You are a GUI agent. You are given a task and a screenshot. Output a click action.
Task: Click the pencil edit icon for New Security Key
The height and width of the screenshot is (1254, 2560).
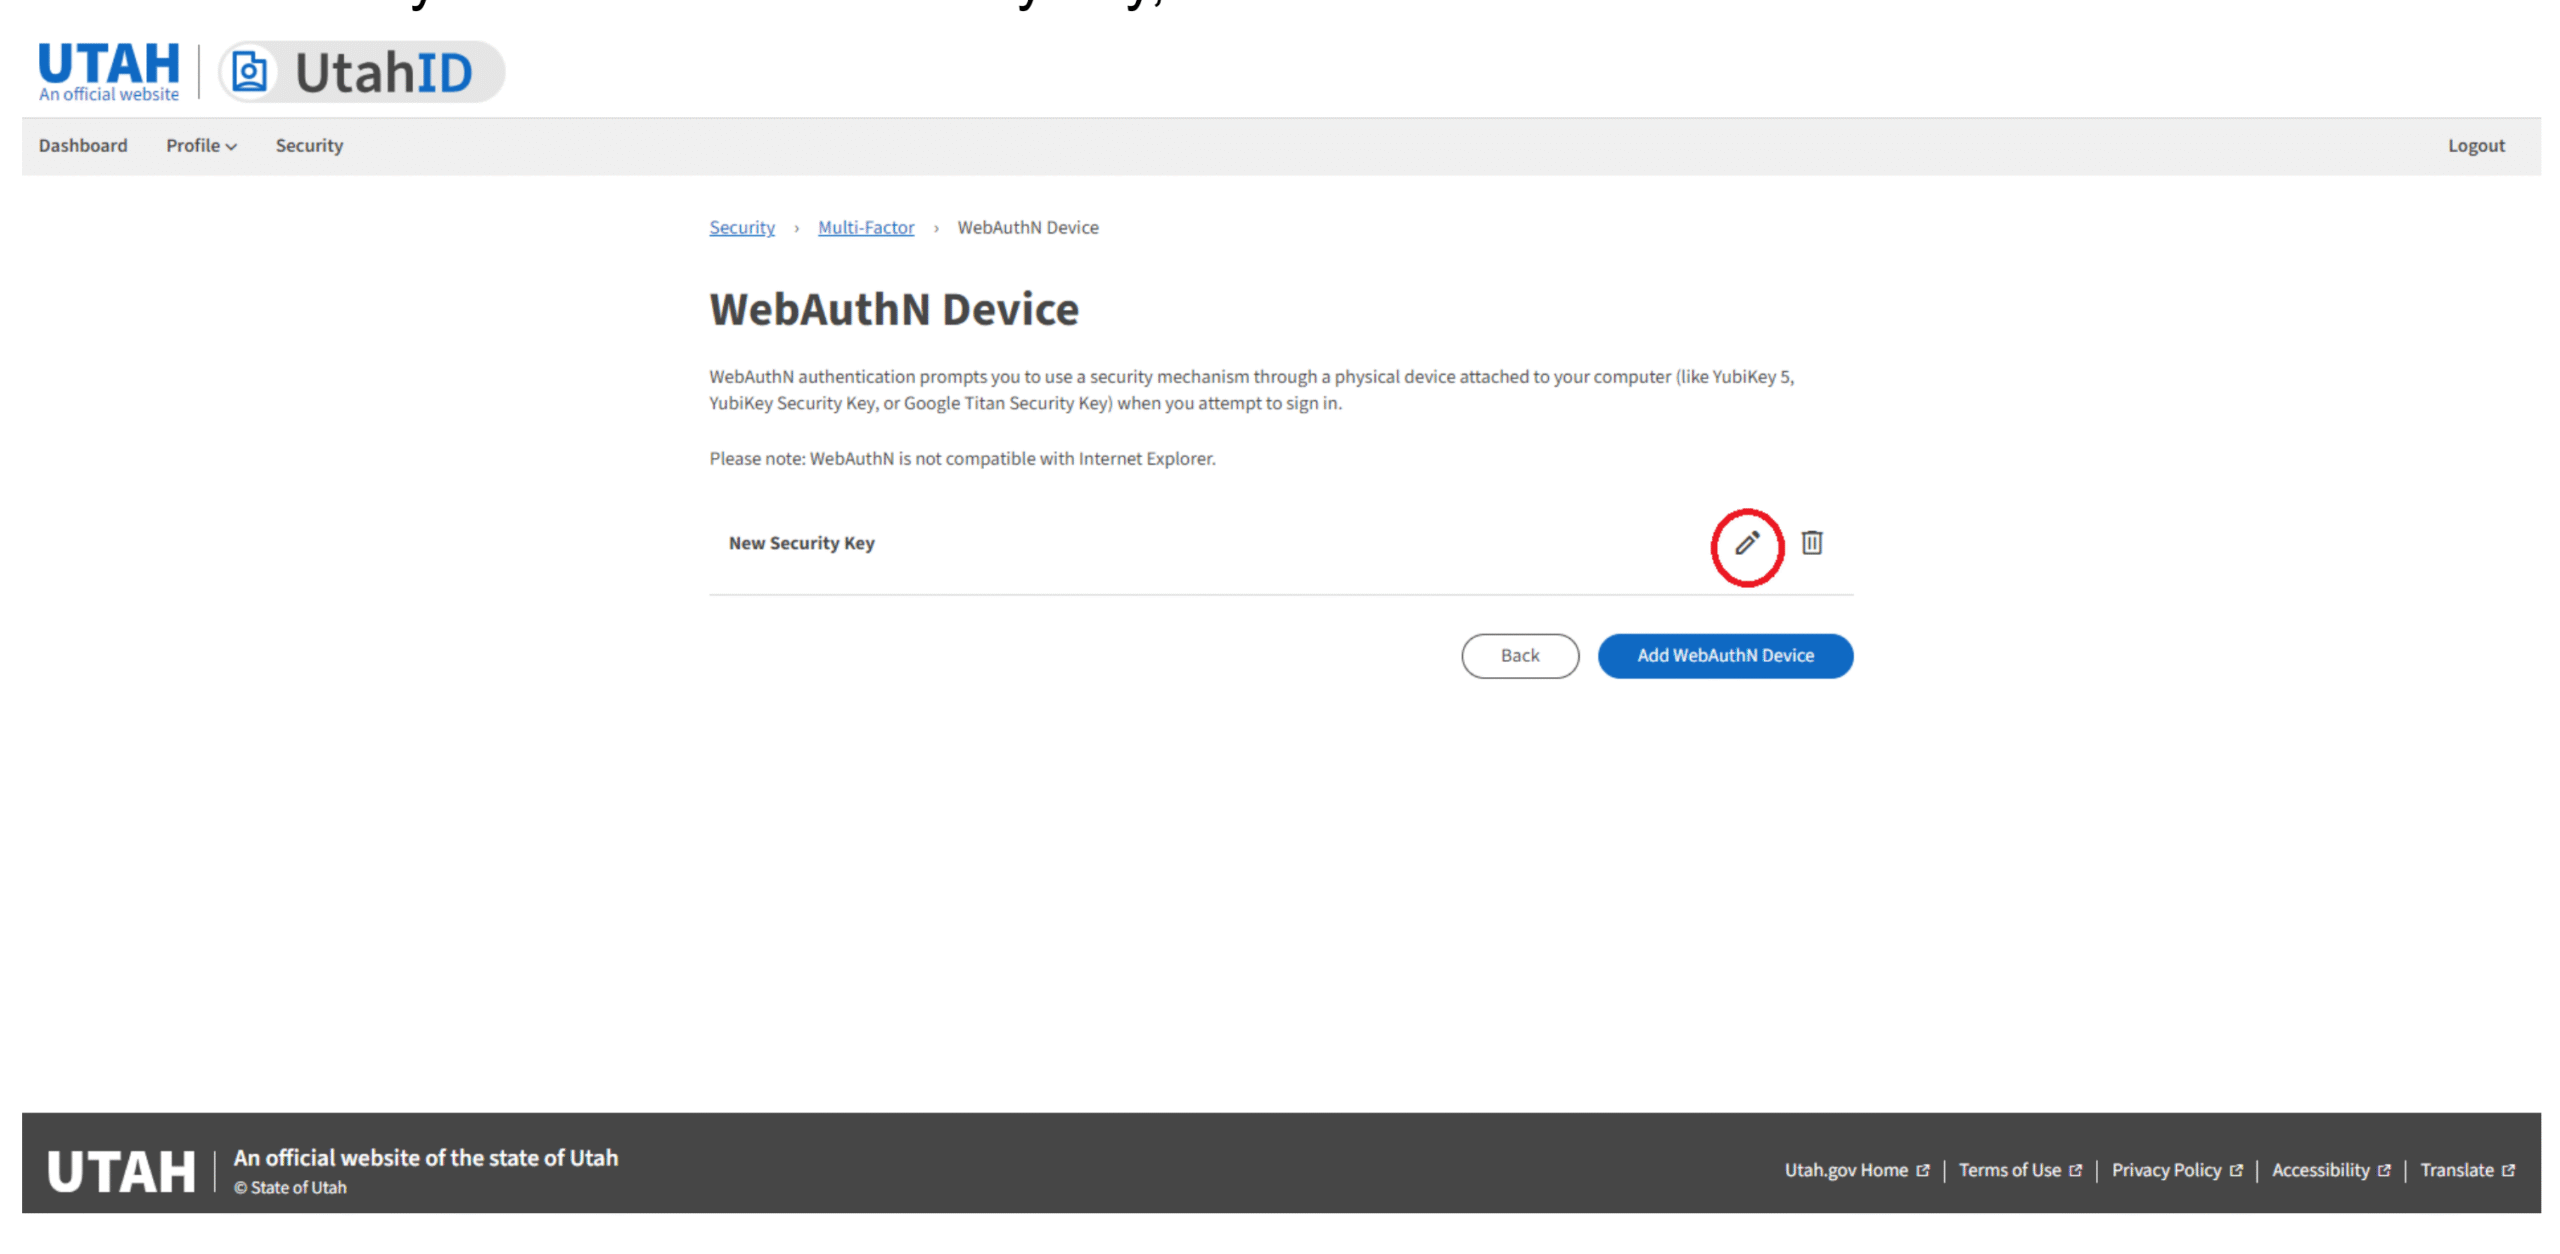(x=1746, y=544)
